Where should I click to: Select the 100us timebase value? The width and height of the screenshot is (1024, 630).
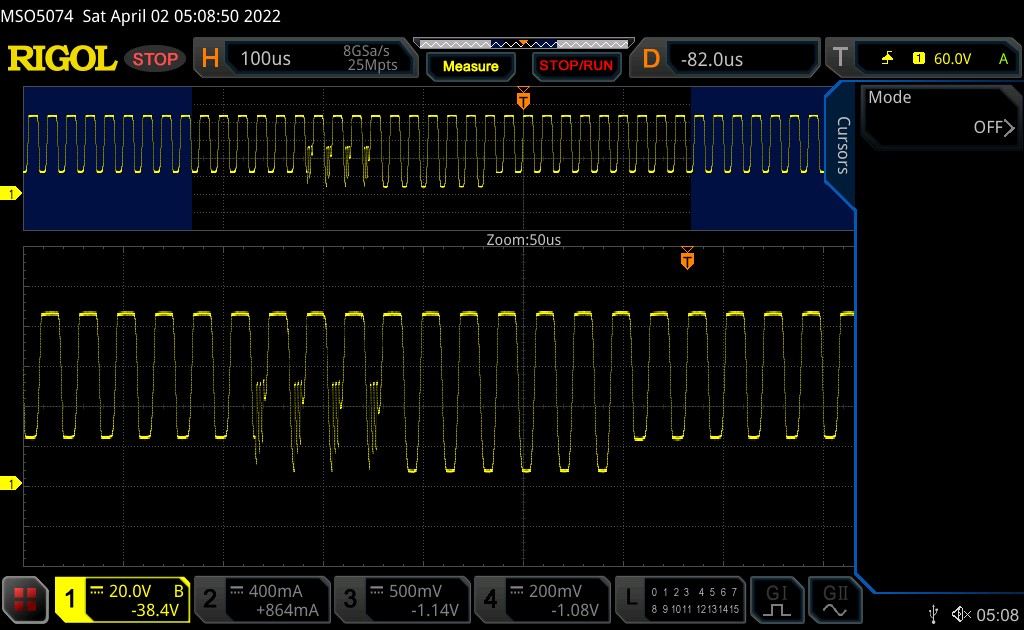tap(265, 59)
